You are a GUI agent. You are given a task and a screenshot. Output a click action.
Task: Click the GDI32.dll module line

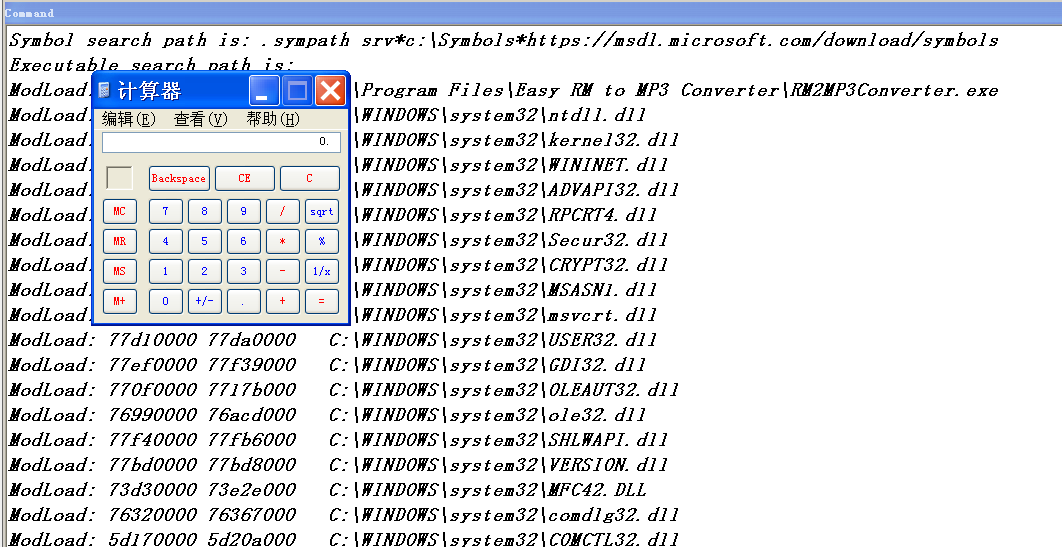(x=327, y=365)
